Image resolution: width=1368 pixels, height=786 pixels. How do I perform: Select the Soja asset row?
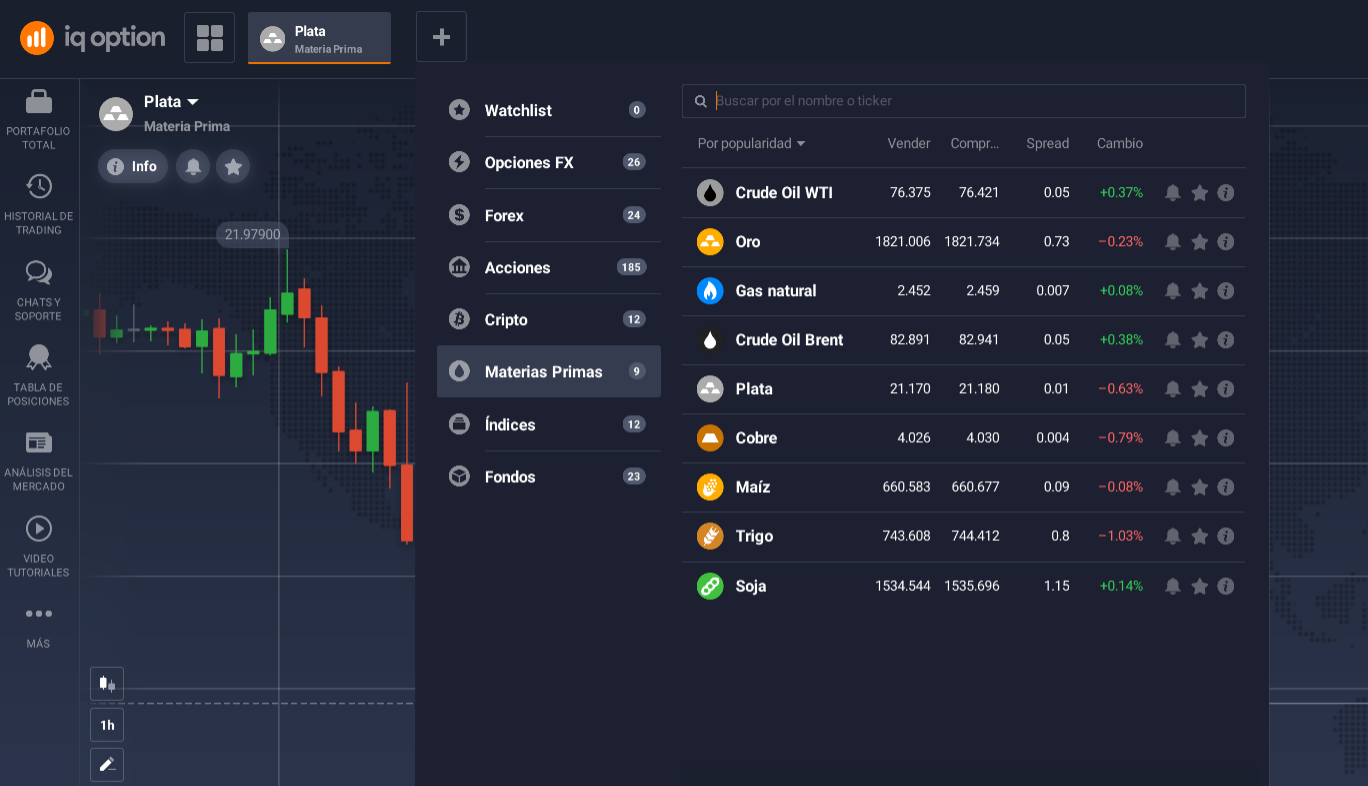[964, 586]
